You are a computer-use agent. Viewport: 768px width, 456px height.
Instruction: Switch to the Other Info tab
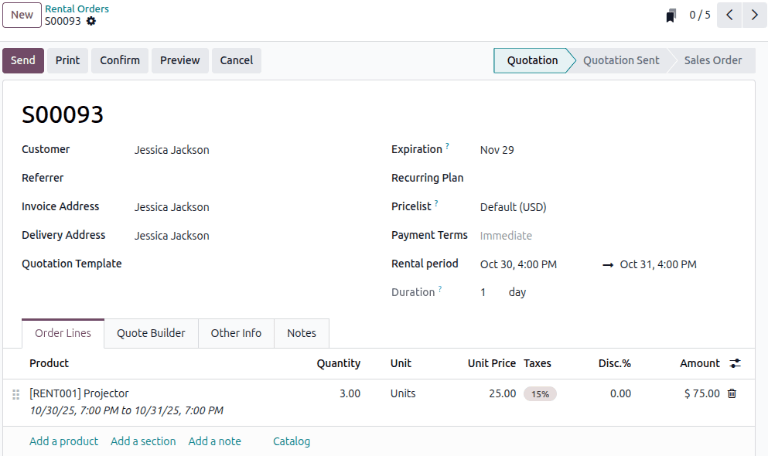click(x=236, y=333)
